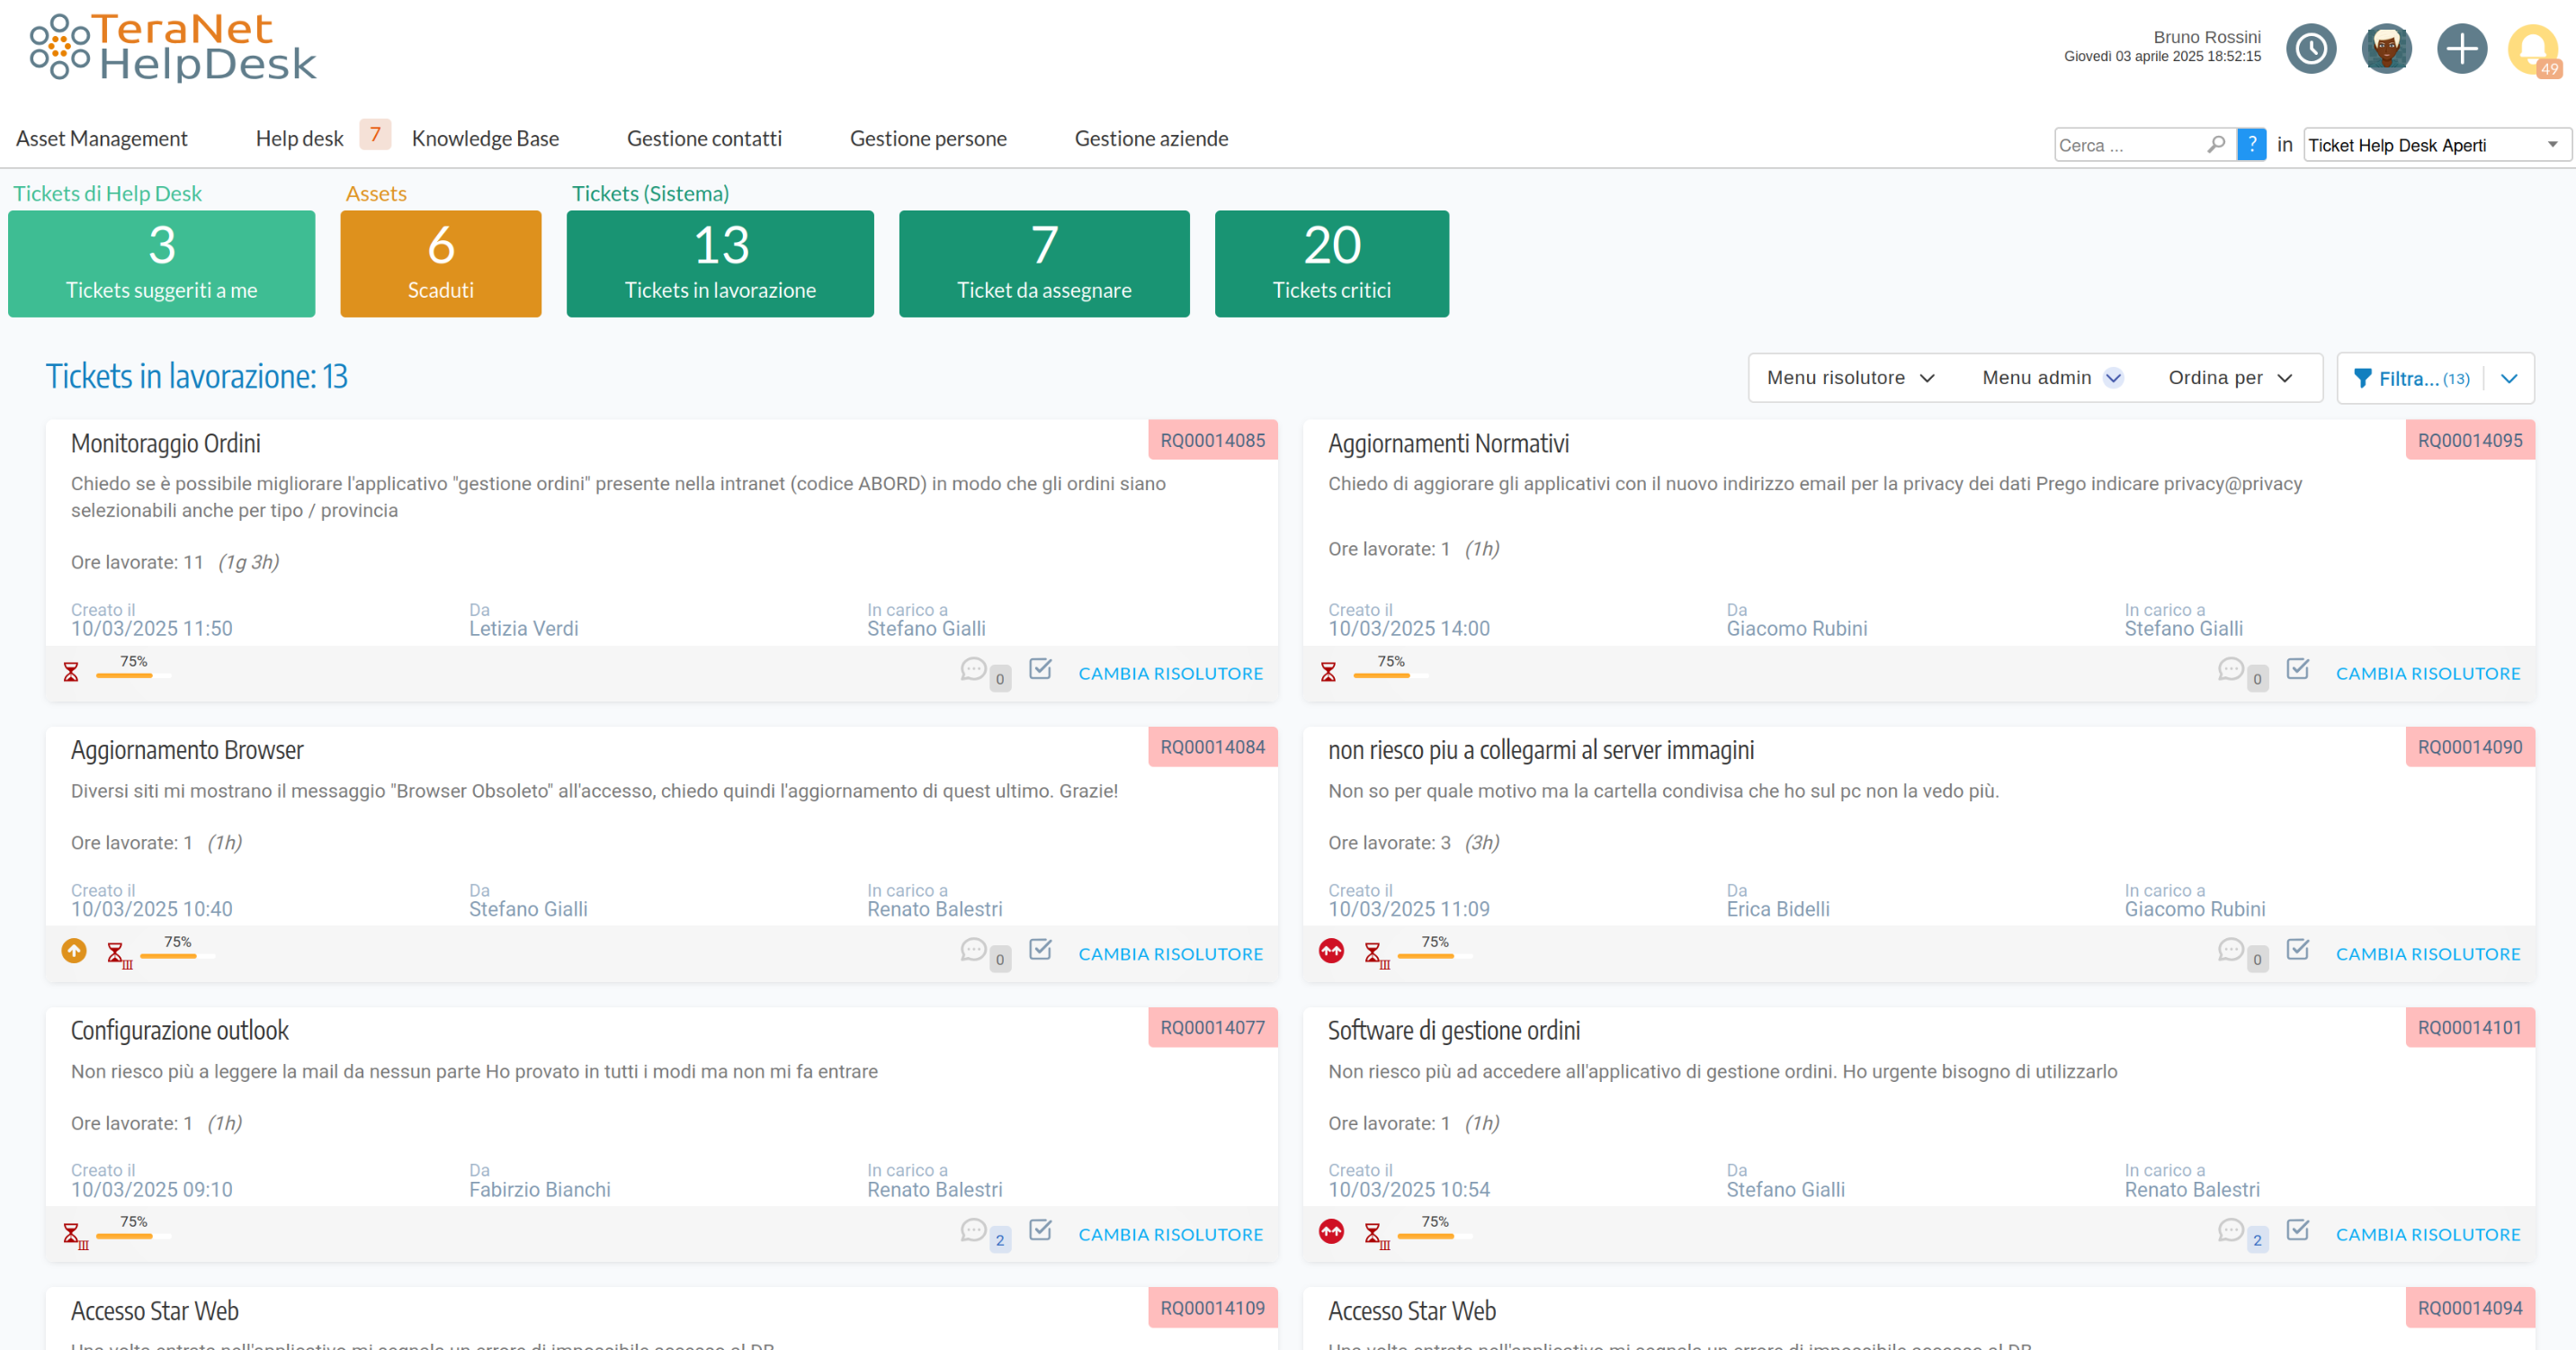The height and width of the screenshot is (1350, 2576).
Task: Click the blue question mark help button
Action: click(2251, 144)
